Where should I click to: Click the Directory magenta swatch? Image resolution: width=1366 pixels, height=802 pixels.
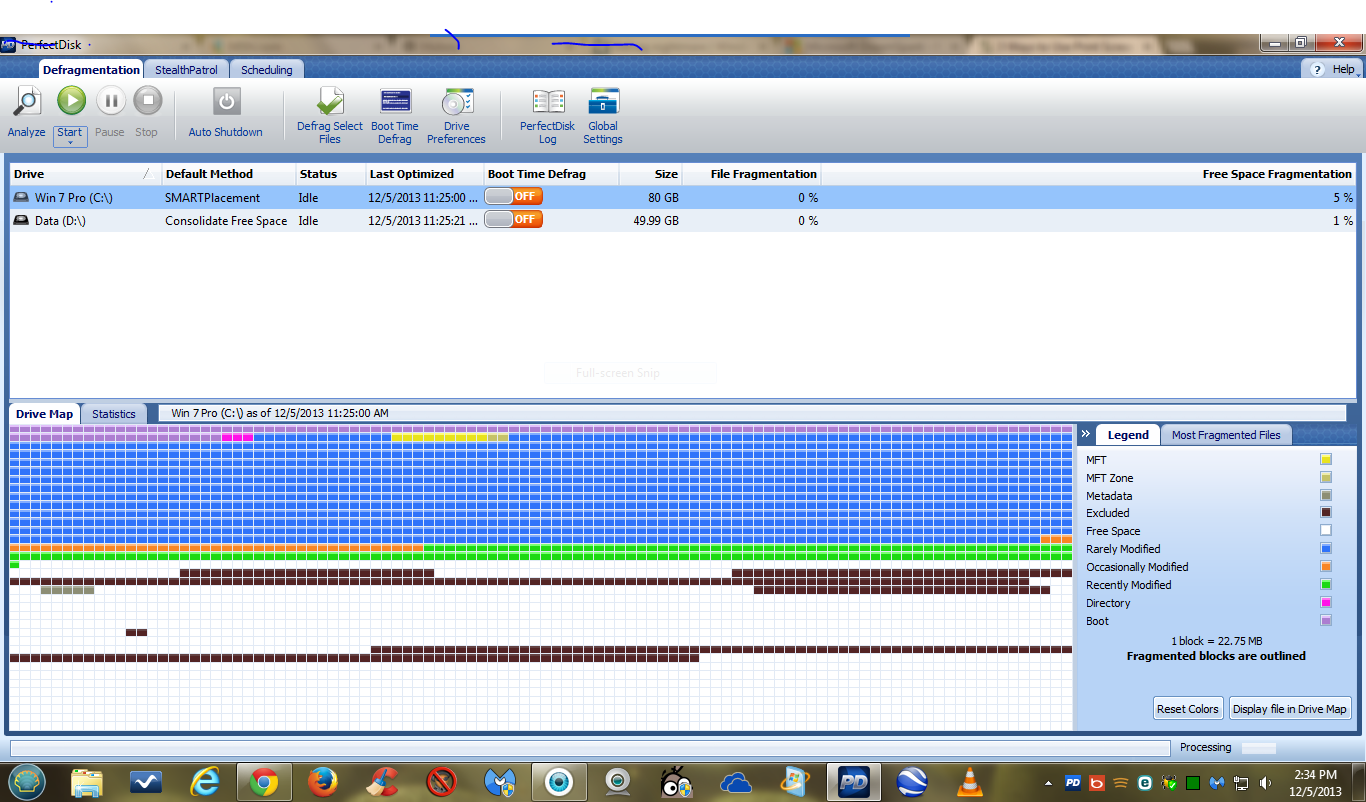coord(1326,603)
